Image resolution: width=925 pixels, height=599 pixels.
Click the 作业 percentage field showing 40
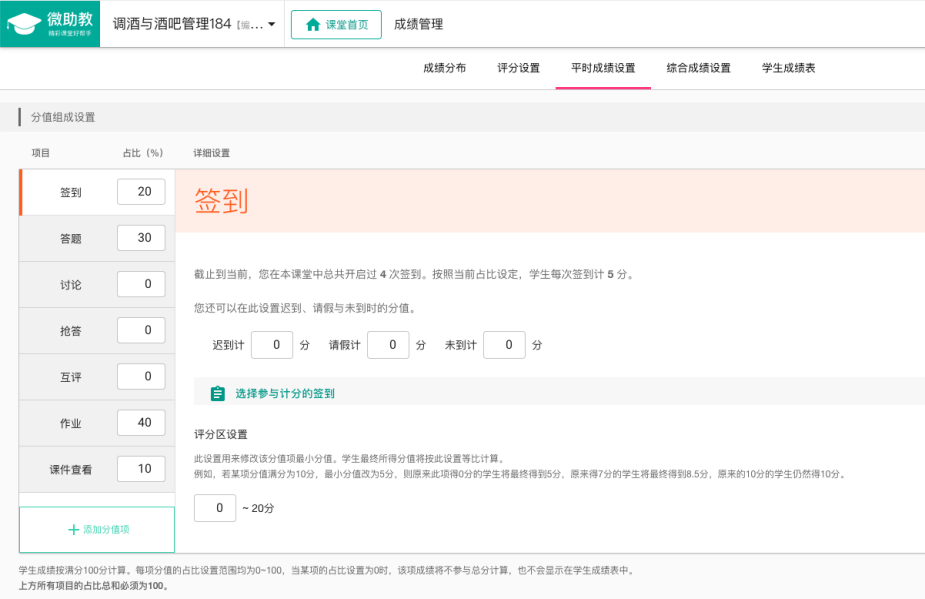(141, 423)
